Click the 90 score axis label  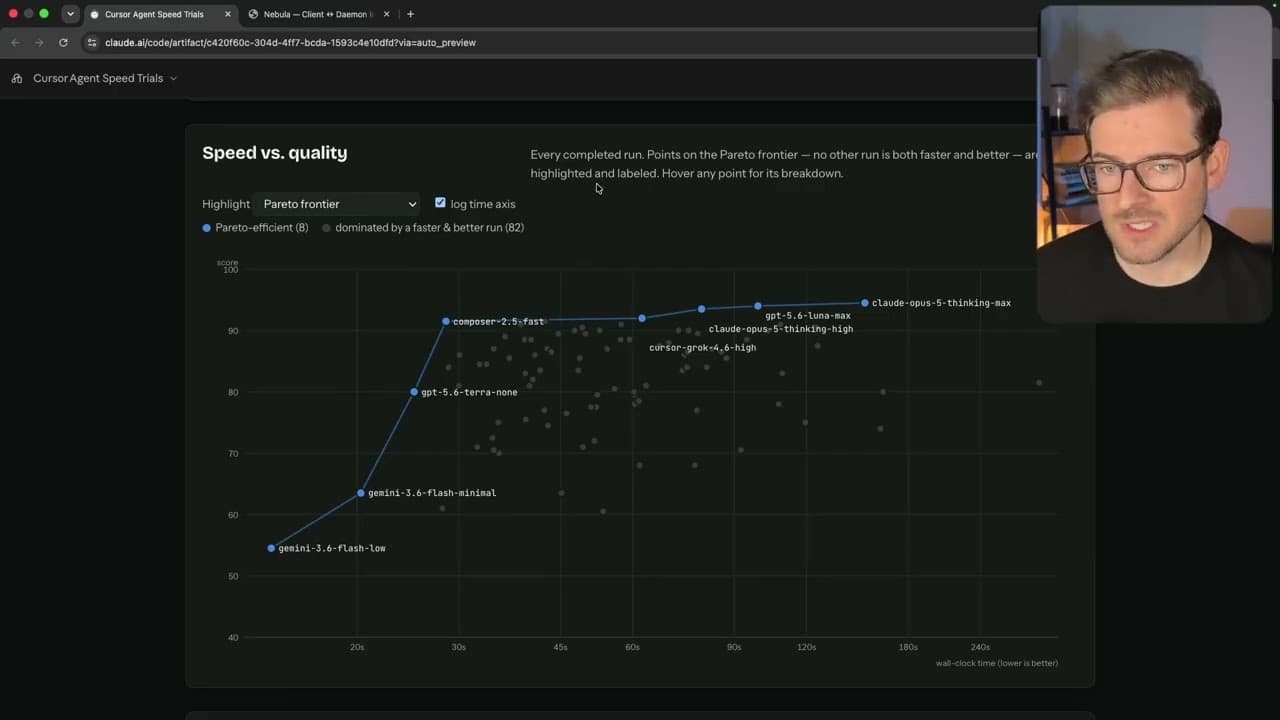point(232,331)
